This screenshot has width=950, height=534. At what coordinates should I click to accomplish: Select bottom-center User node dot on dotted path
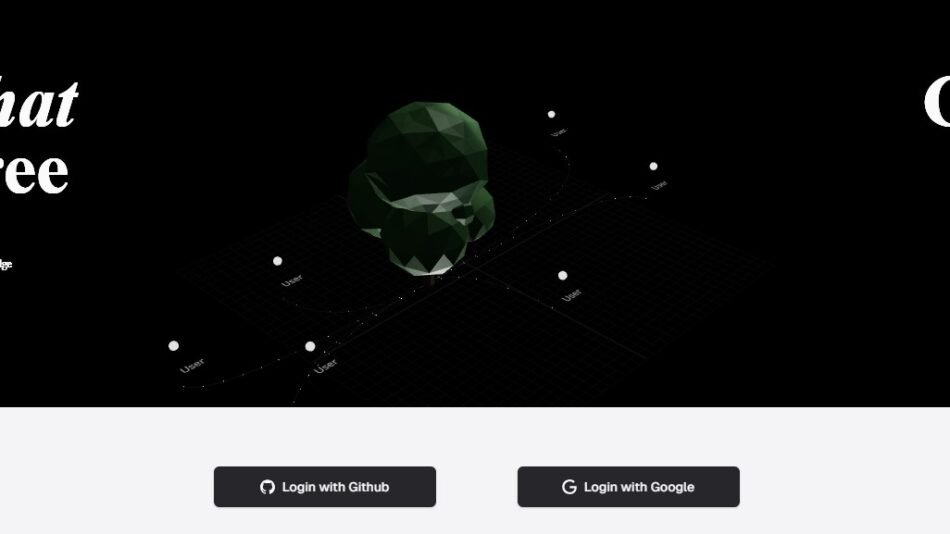(310, 347)
